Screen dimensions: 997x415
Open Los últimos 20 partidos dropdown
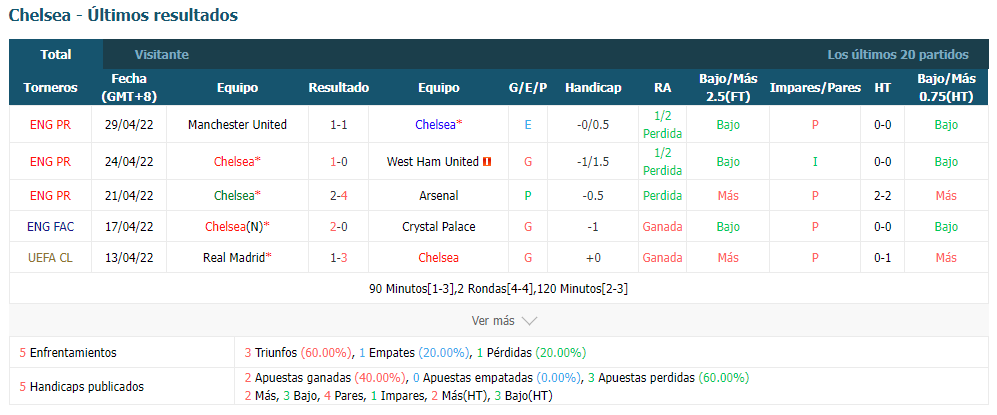pyautogui.click(x=898, y=55)
